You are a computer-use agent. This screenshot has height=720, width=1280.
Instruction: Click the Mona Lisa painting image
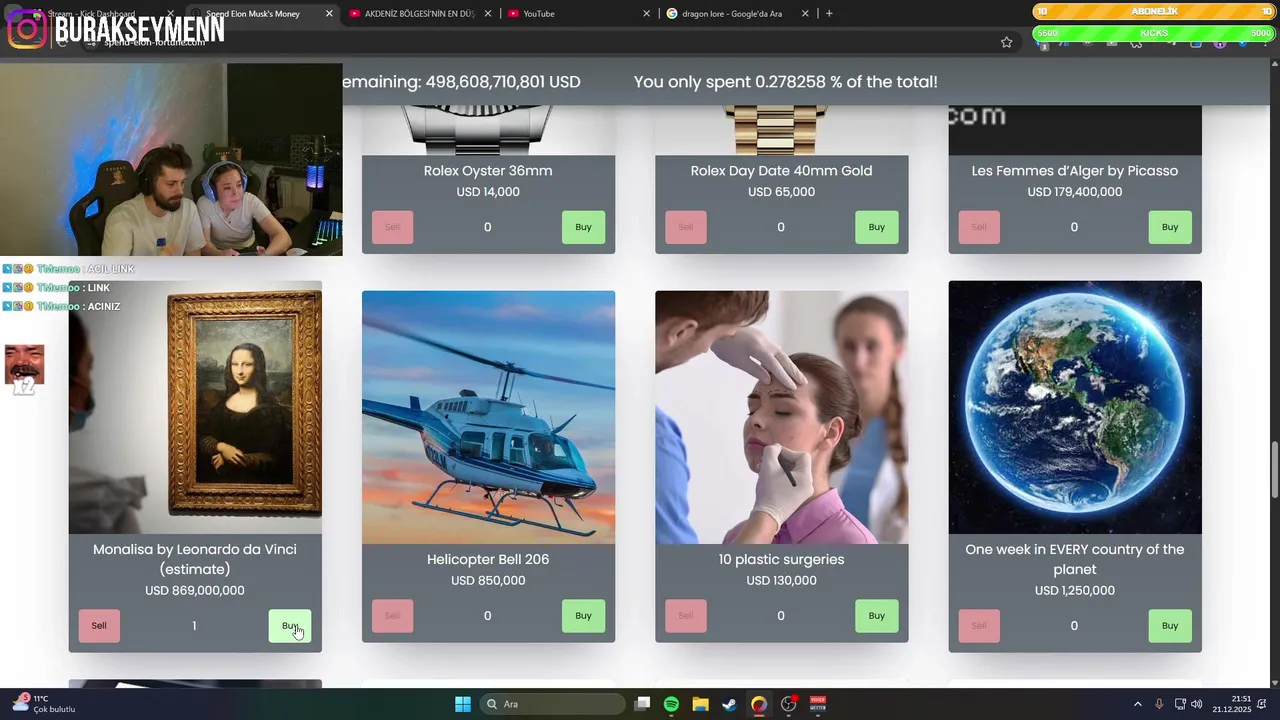(195, 407)
